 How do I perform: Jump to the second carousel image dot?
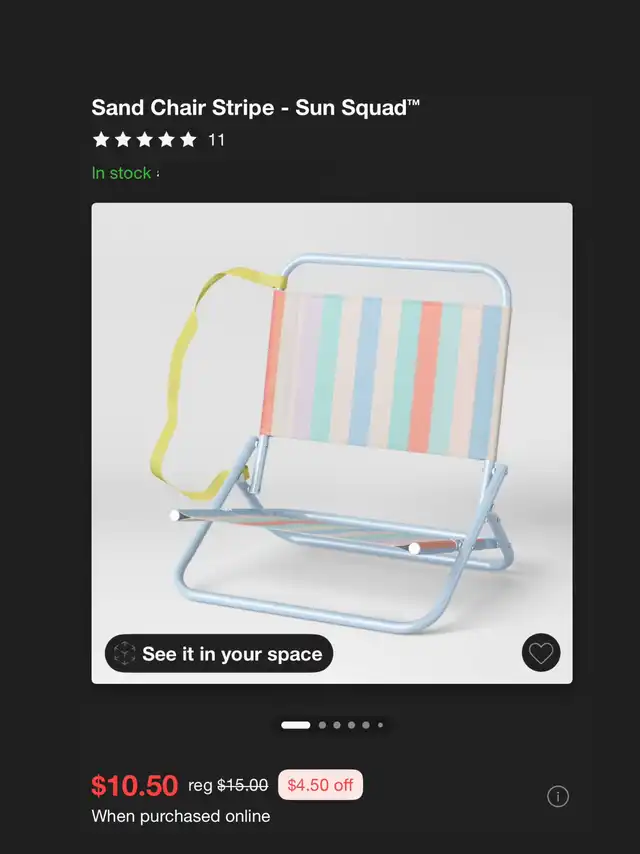click(322, 725)
